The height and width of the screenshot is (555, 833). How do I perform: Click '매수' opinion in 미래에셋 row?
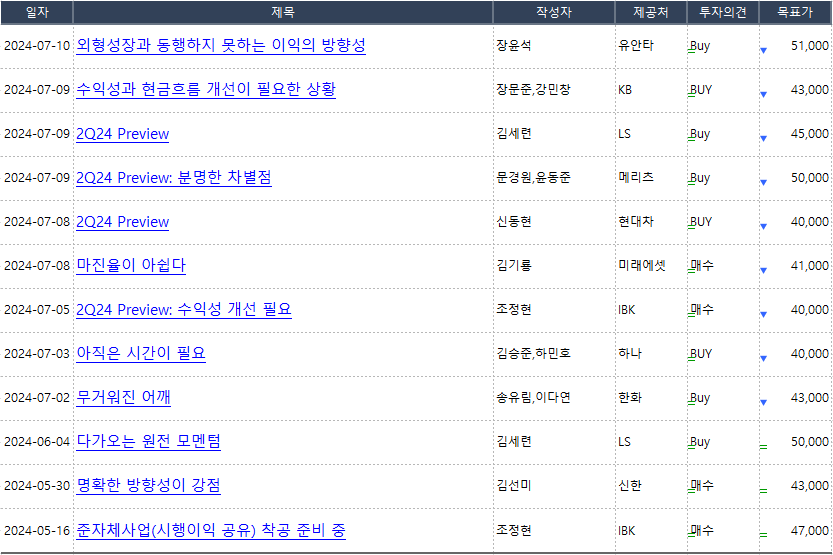pyautogui.click(x=702, y=265)
